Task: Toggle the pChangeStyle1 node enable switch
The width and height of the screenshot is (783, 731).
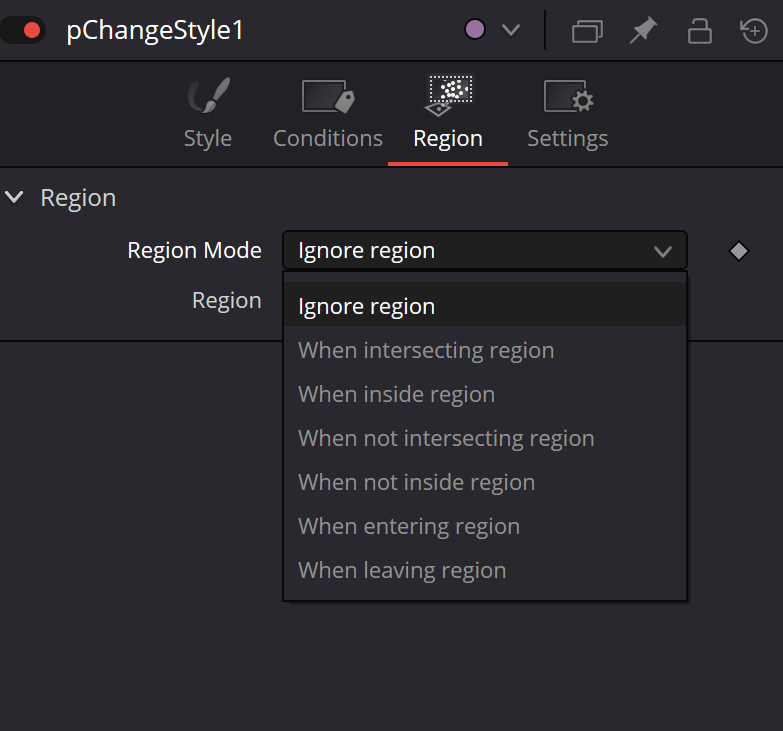Action: coord(23,30)
